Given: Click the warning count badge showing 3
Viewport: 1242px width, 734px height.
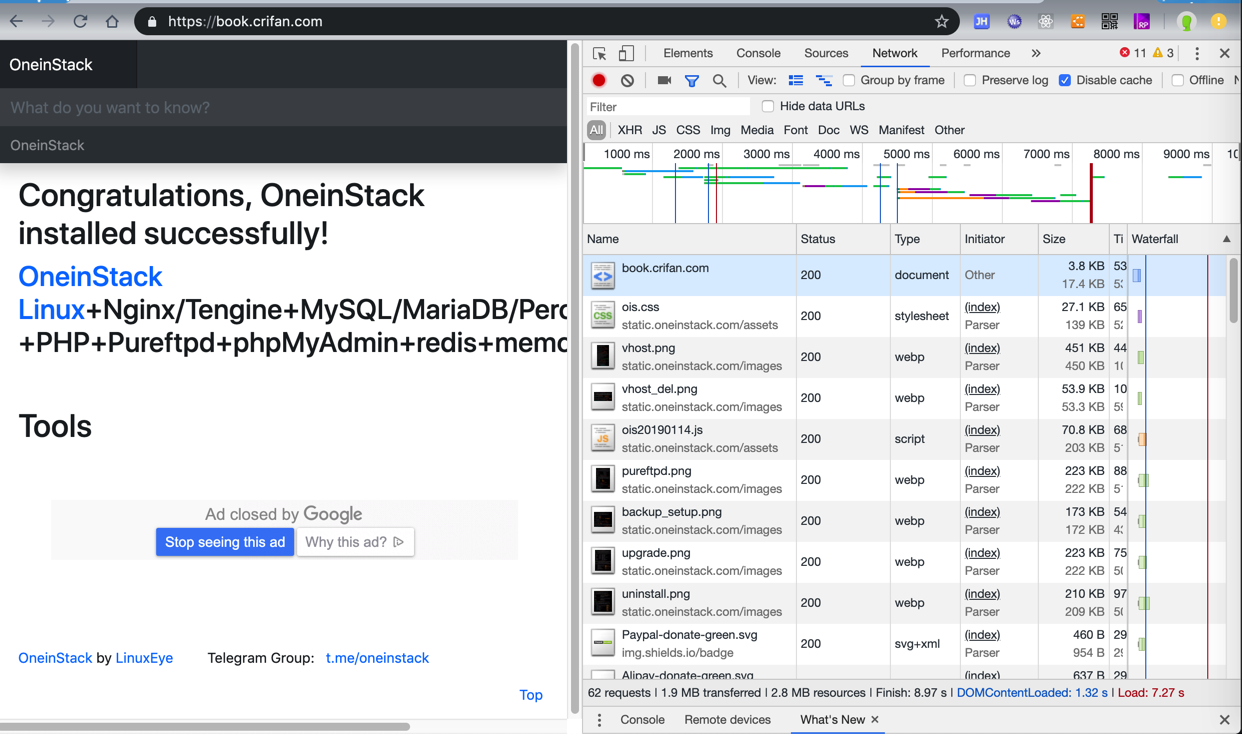Looking at the screenshot, I should click(1164, 53).
